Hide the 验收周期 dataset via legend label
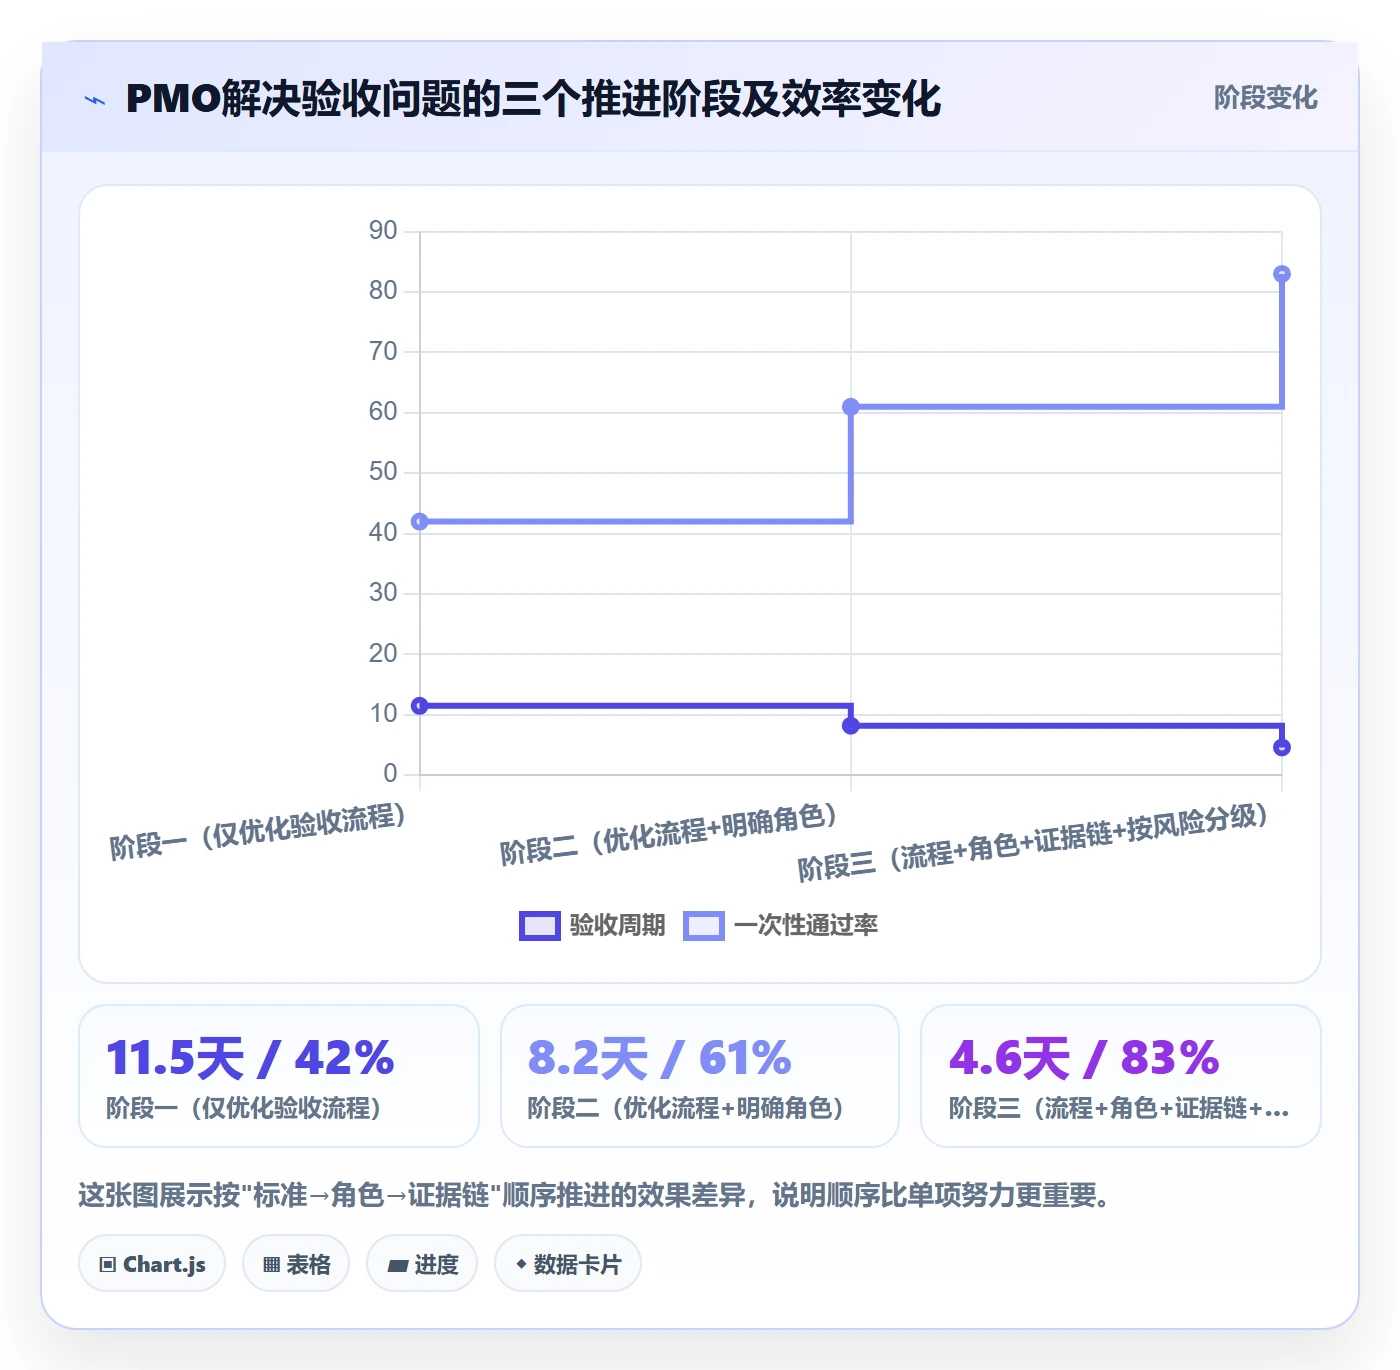The width and height of the screenshot is (1400, 1370). click(617, 926)
